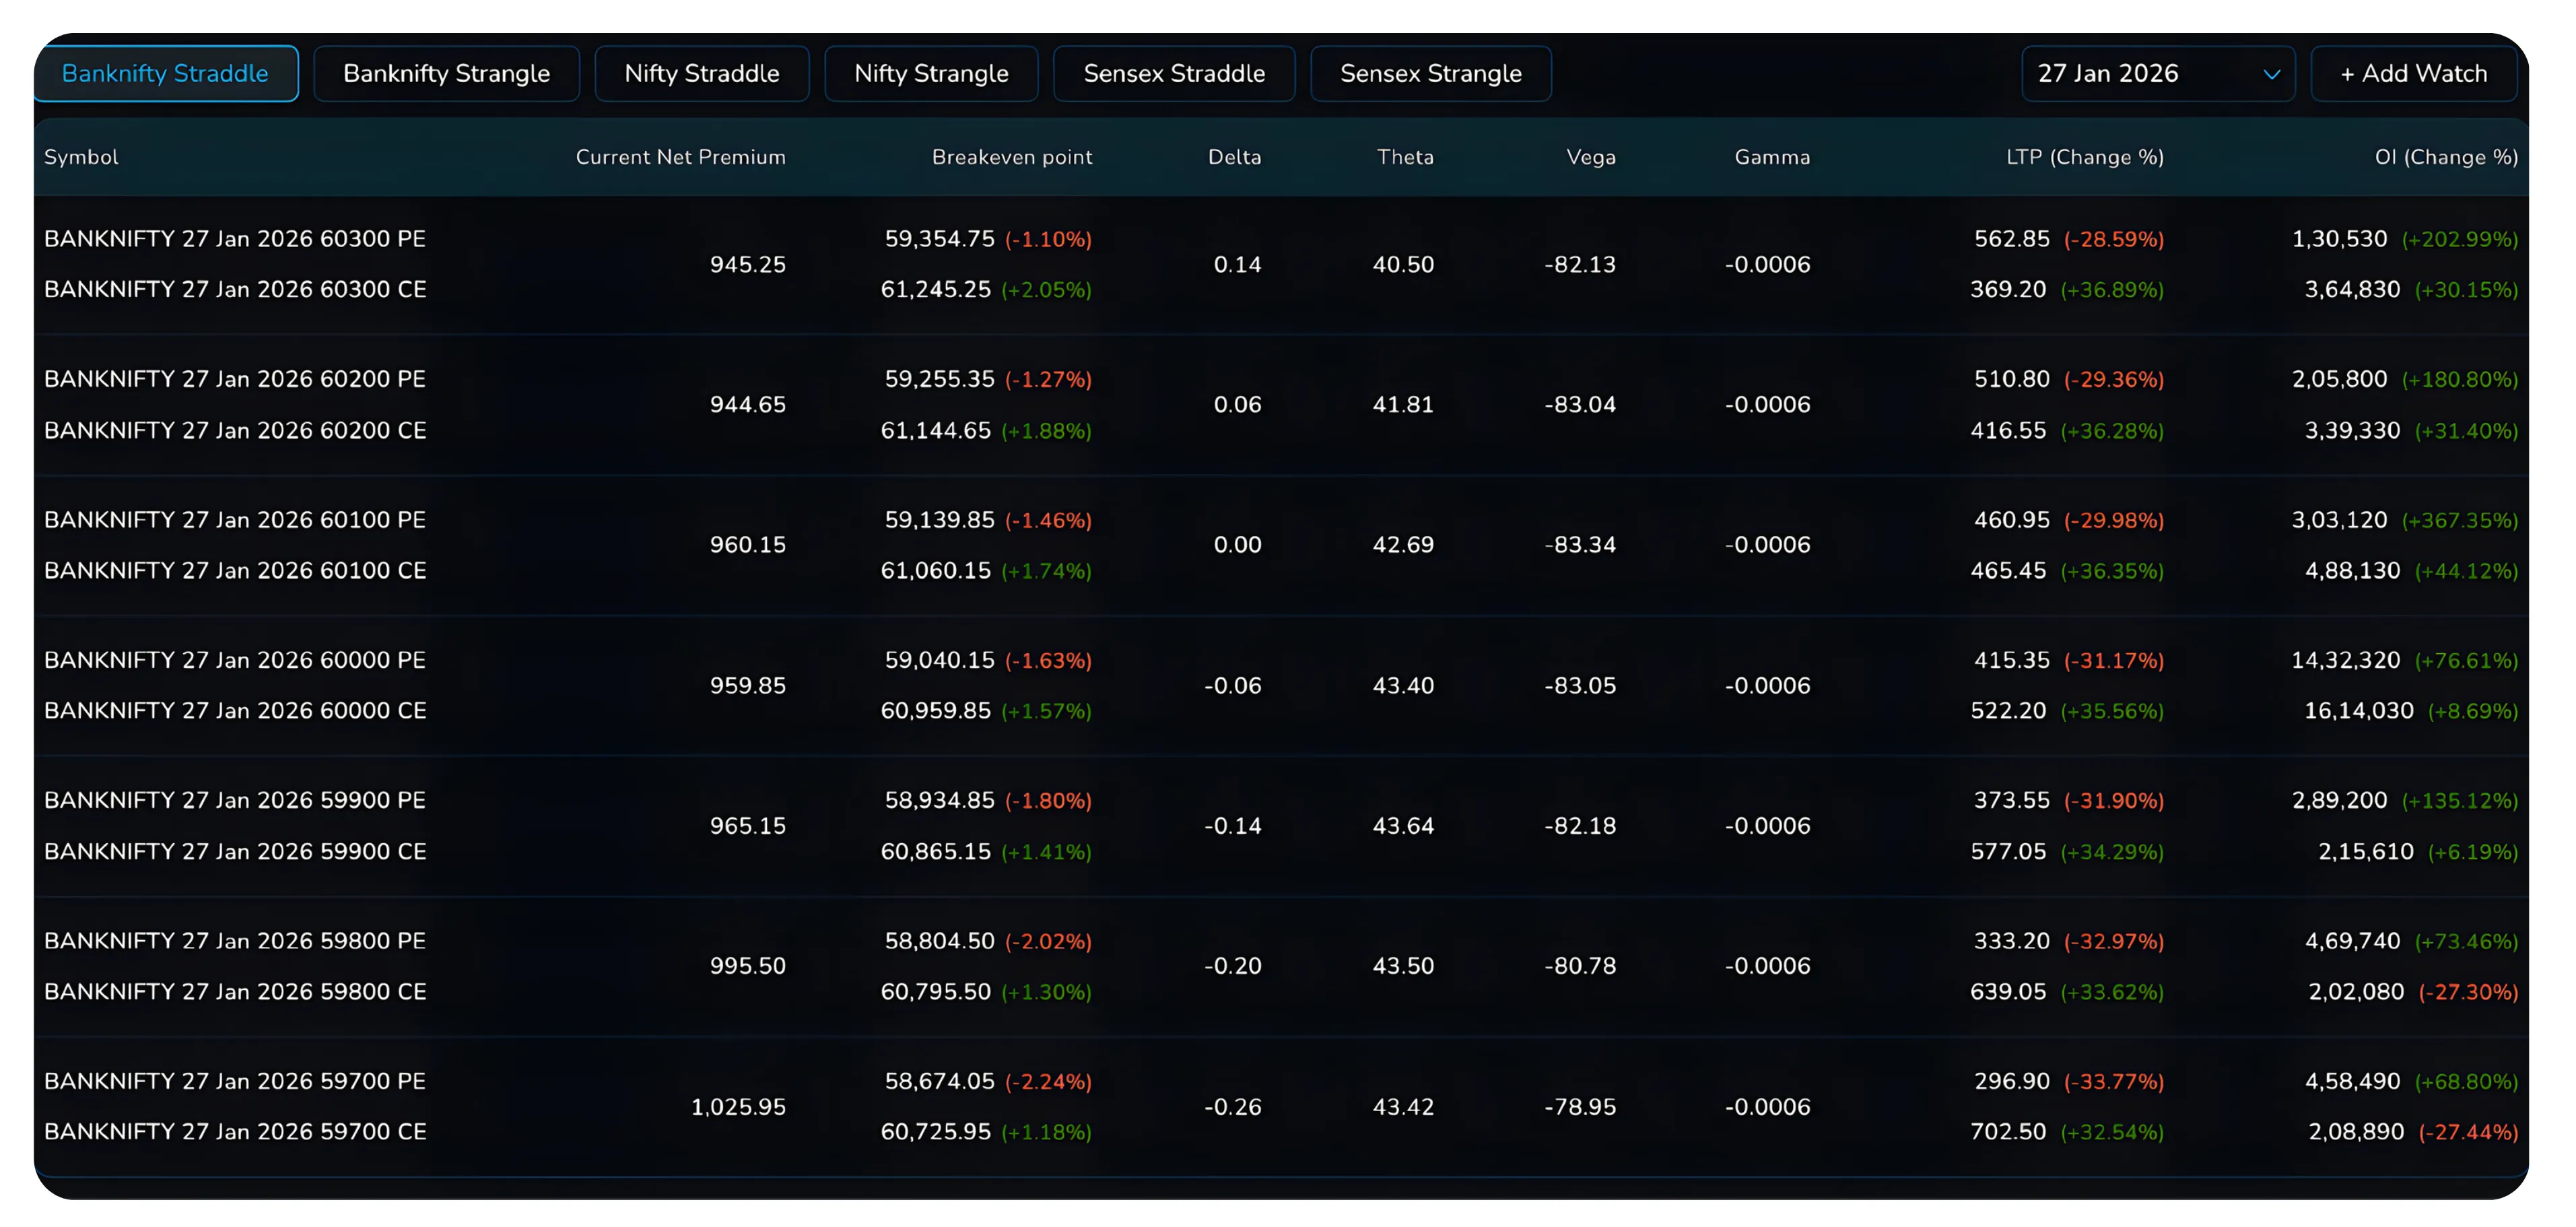Click the LTP (Change %) header

2085,157
